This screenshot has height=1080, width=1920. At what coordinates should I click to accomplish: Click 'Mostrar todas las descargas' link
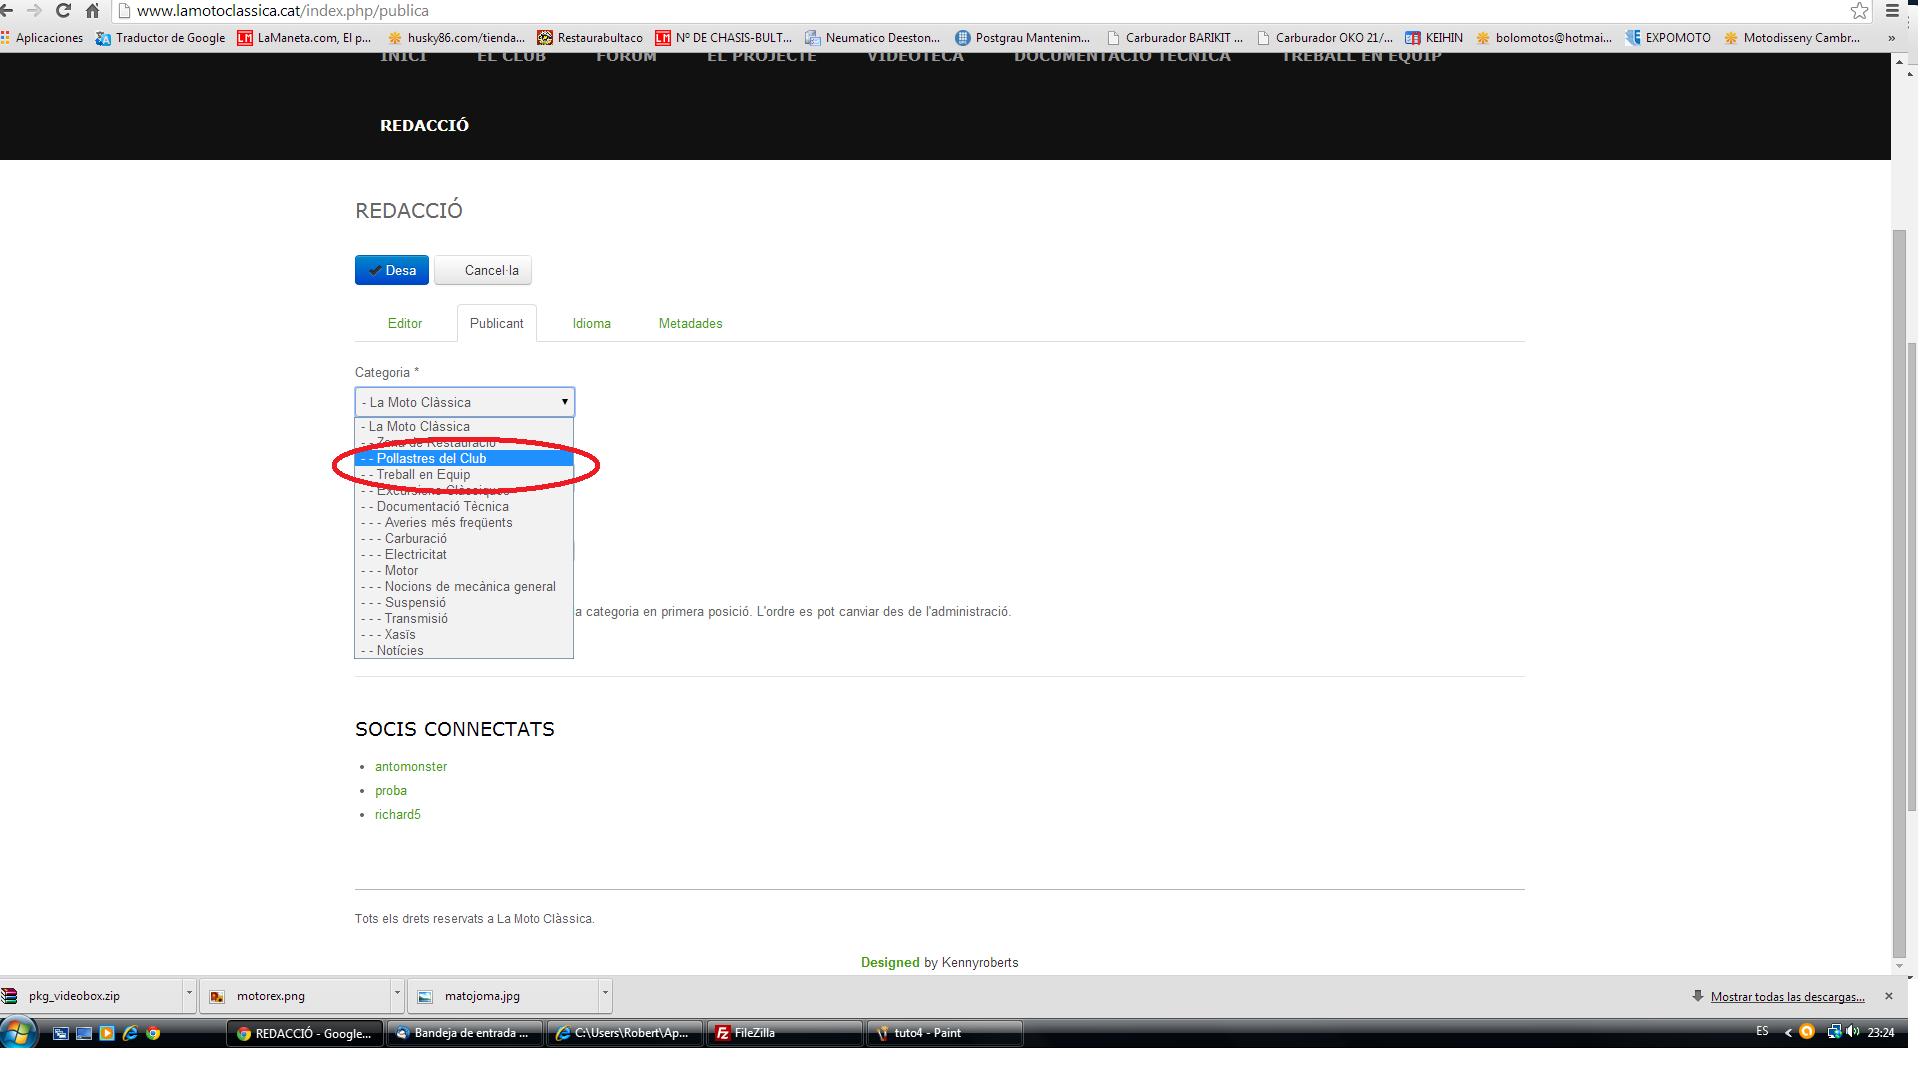(x=1787, y=997)
